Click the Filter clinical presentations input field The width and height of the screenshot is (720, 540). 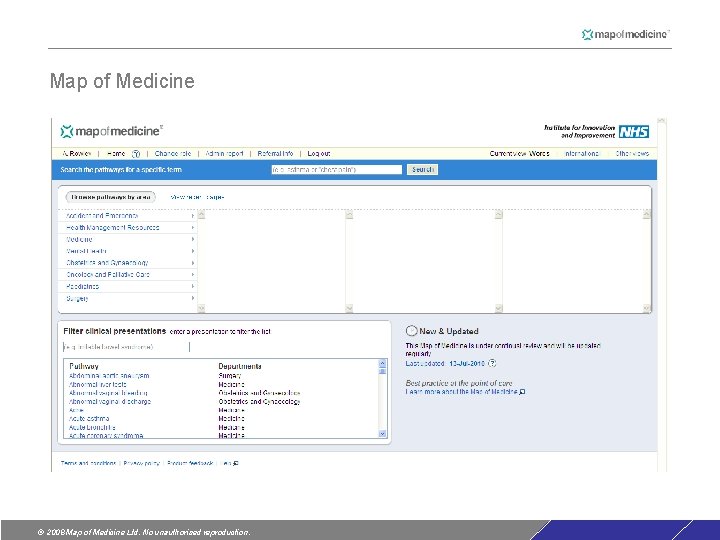(126, 347)
